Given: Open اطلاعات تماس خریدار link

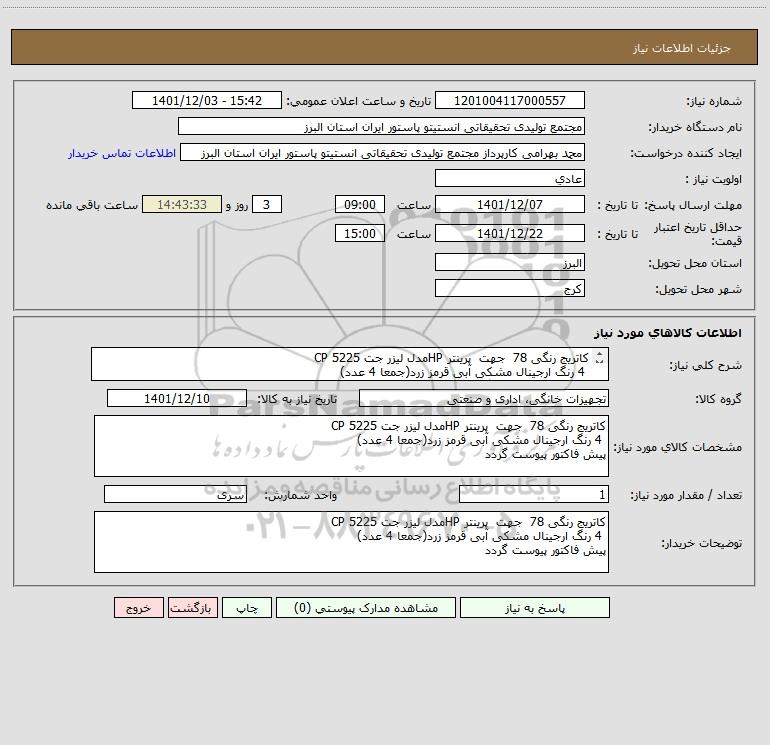Looking at the screenshot, I should (122, 153).
